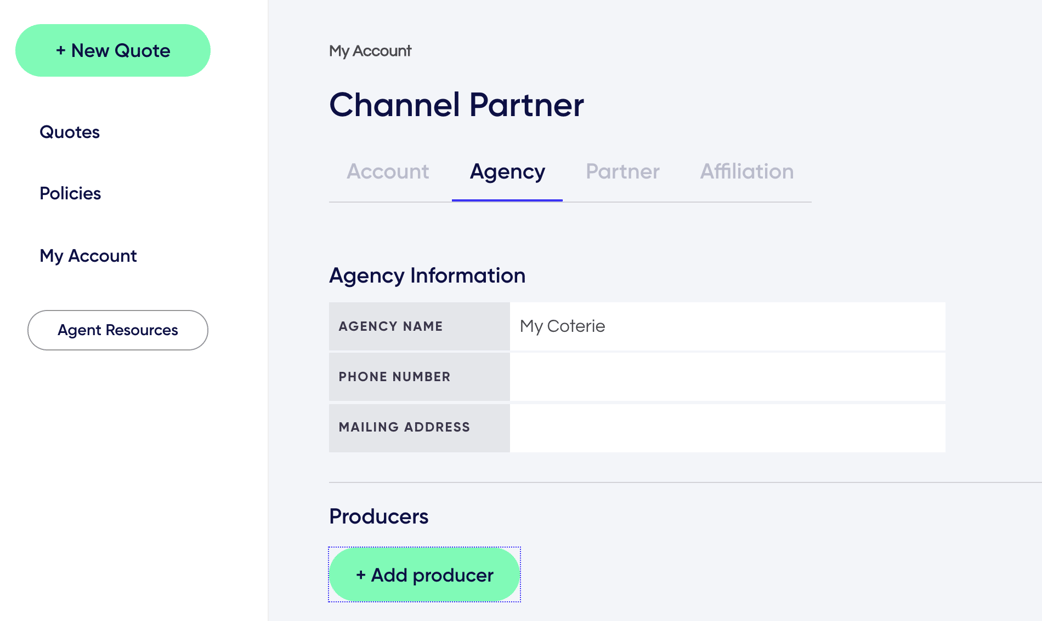
Task: Click the Agency Name field
Action: pyautogui.click(x=727, y=326)
